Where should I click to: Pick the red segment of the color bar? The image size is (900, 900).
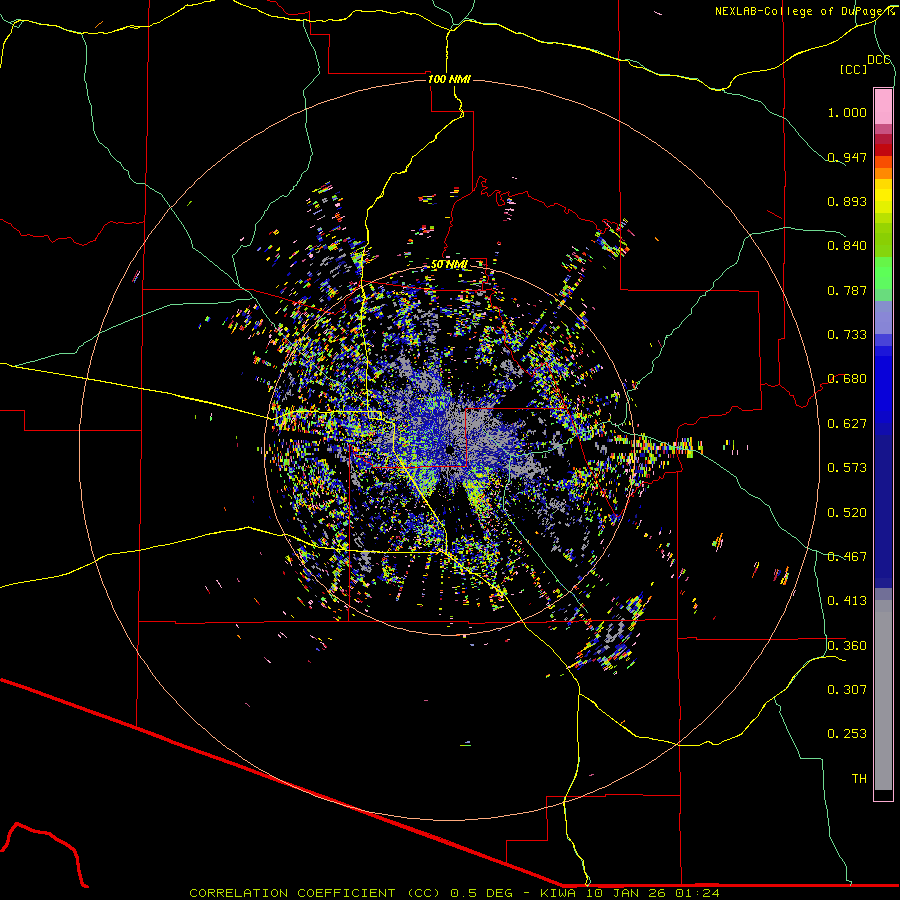[883, 149]
